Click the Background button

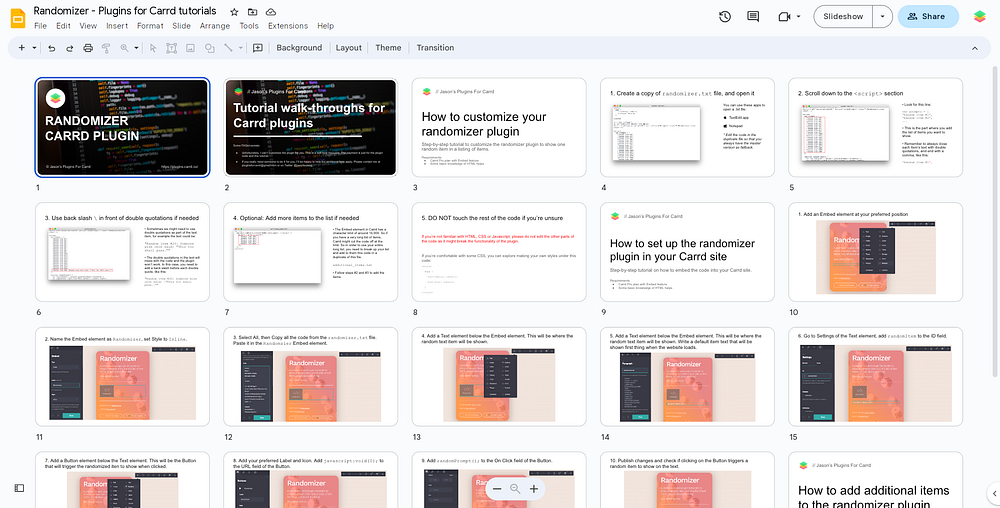(299, 48)
